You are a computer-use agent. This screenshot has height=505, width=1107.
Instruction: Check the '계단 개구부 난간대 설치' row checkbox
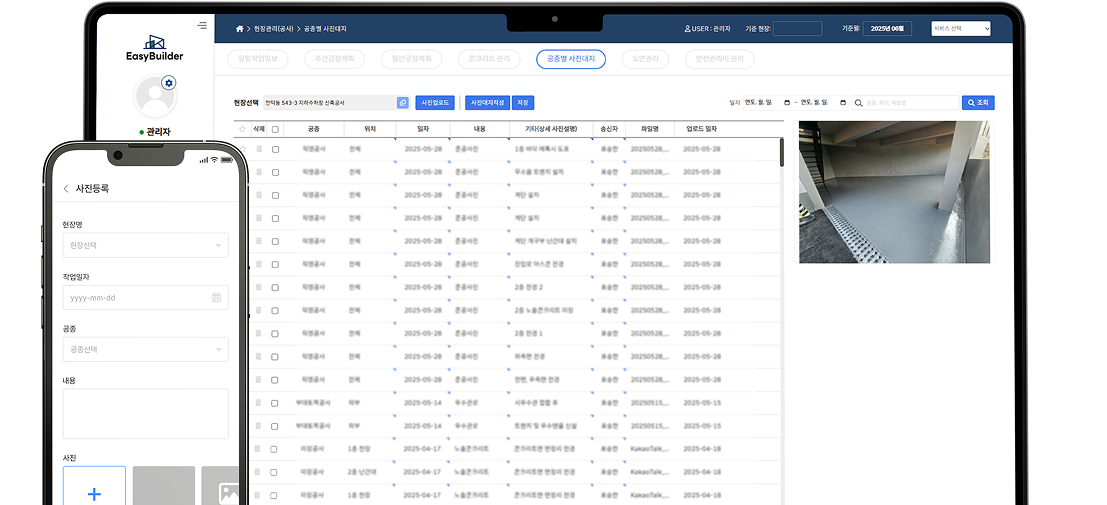(x=275, y=241)
